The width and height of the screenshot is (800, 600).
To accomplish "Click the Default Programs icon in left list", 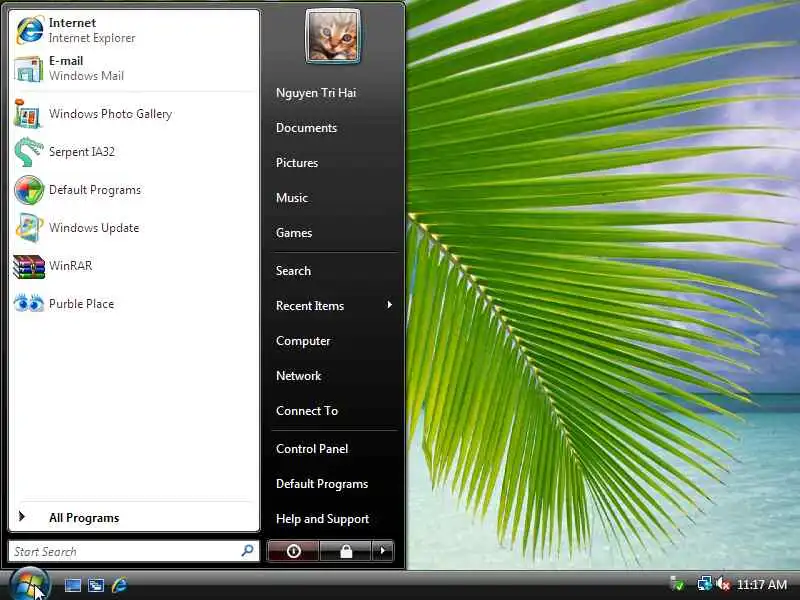I will point(29,190).
